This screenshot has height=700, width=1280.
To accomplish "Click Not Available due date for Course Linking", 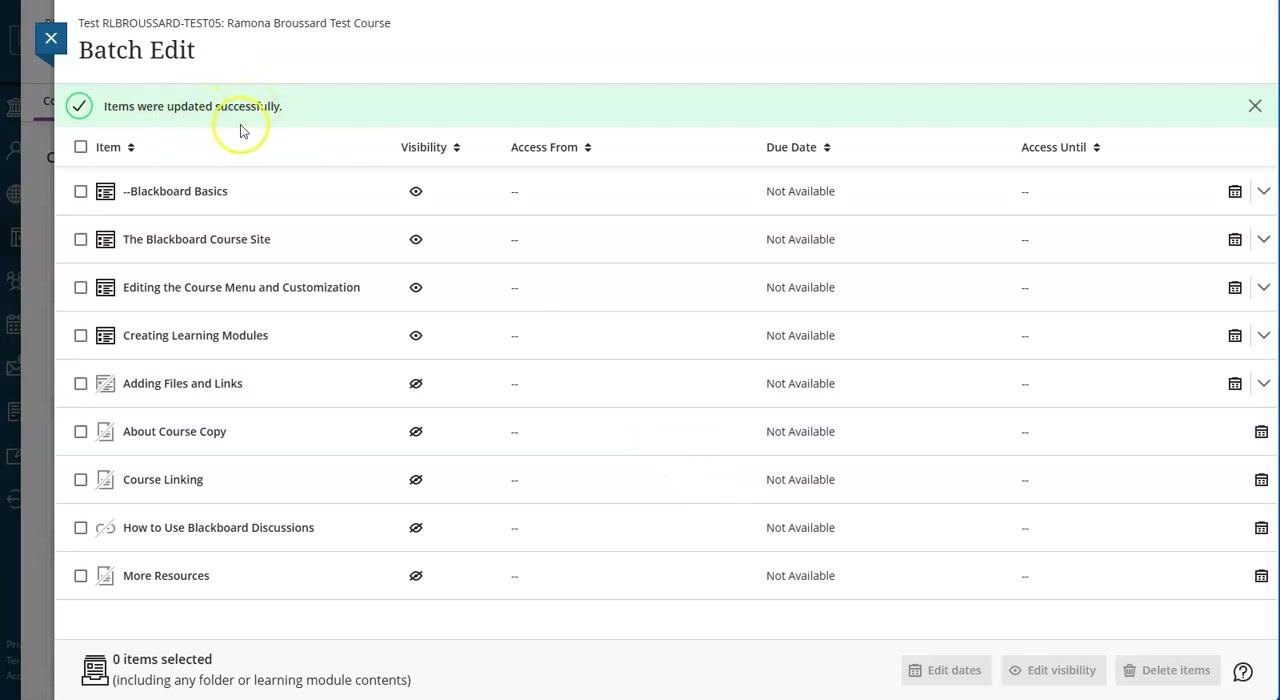I will [x=800, y=479].
